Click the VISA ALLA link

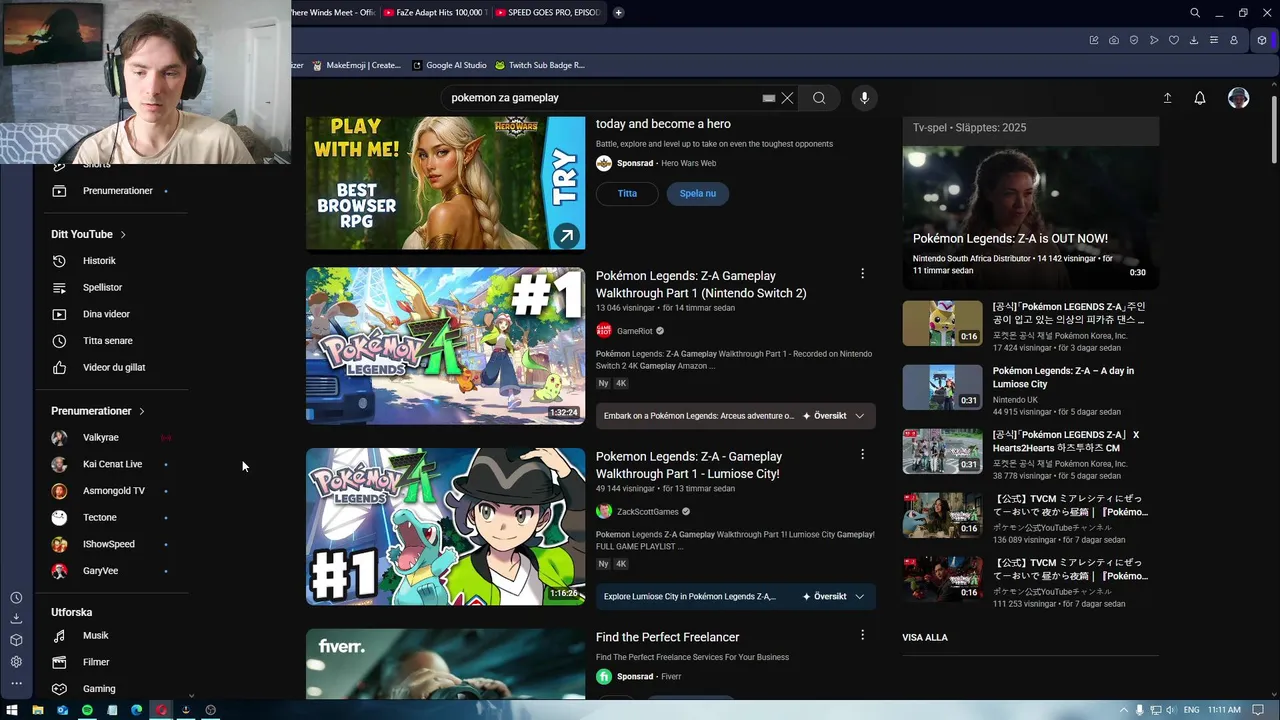coord(925,637)
